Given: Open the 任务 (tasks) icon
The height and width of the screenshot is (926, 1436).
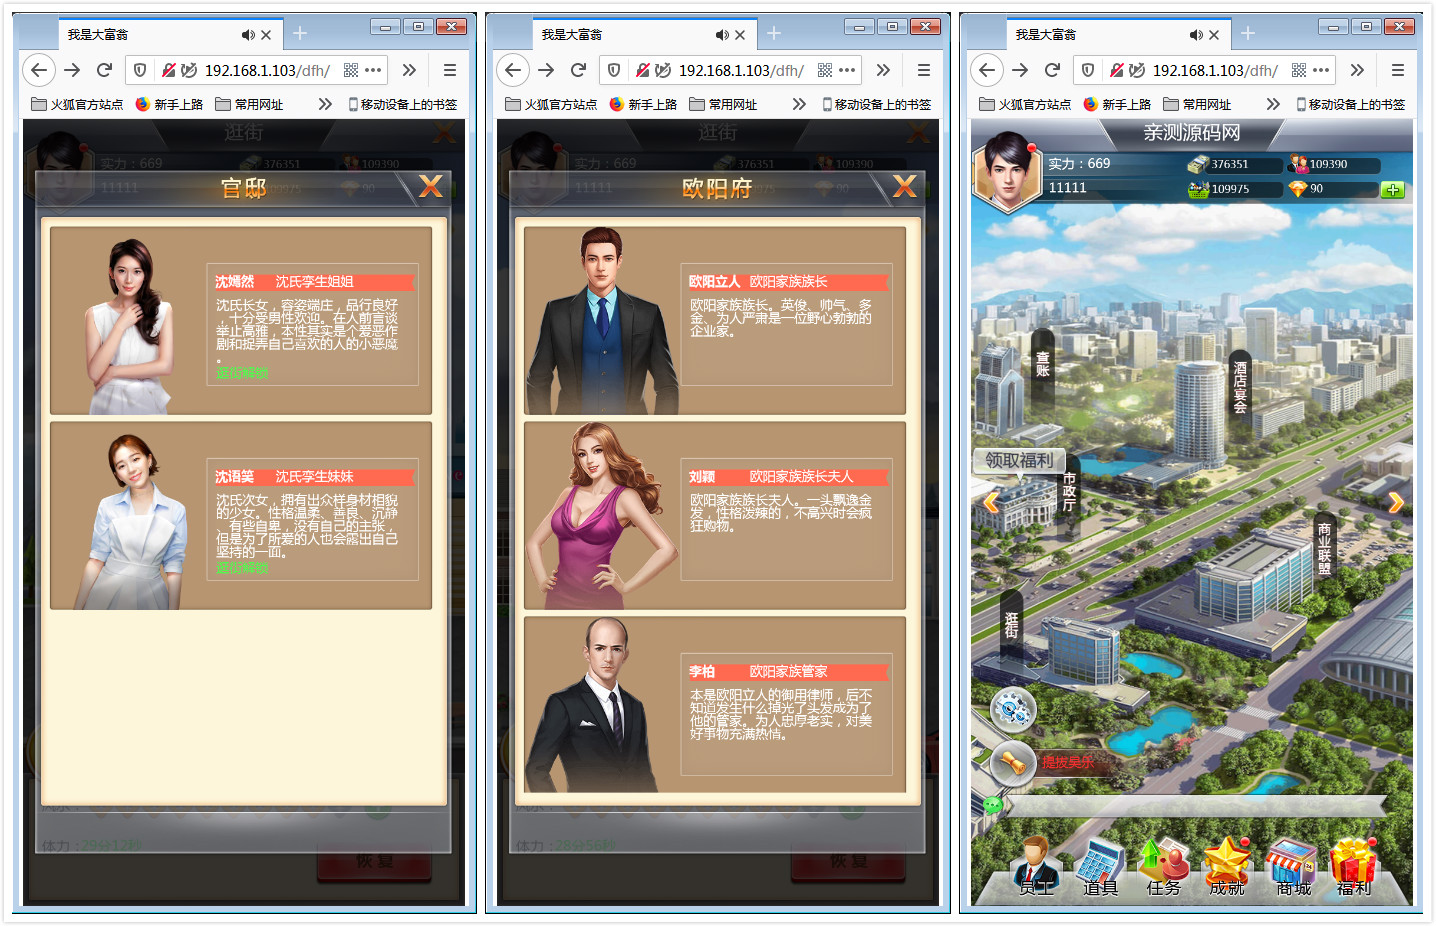Looking at the screenshot, I should pos(1164,866).
